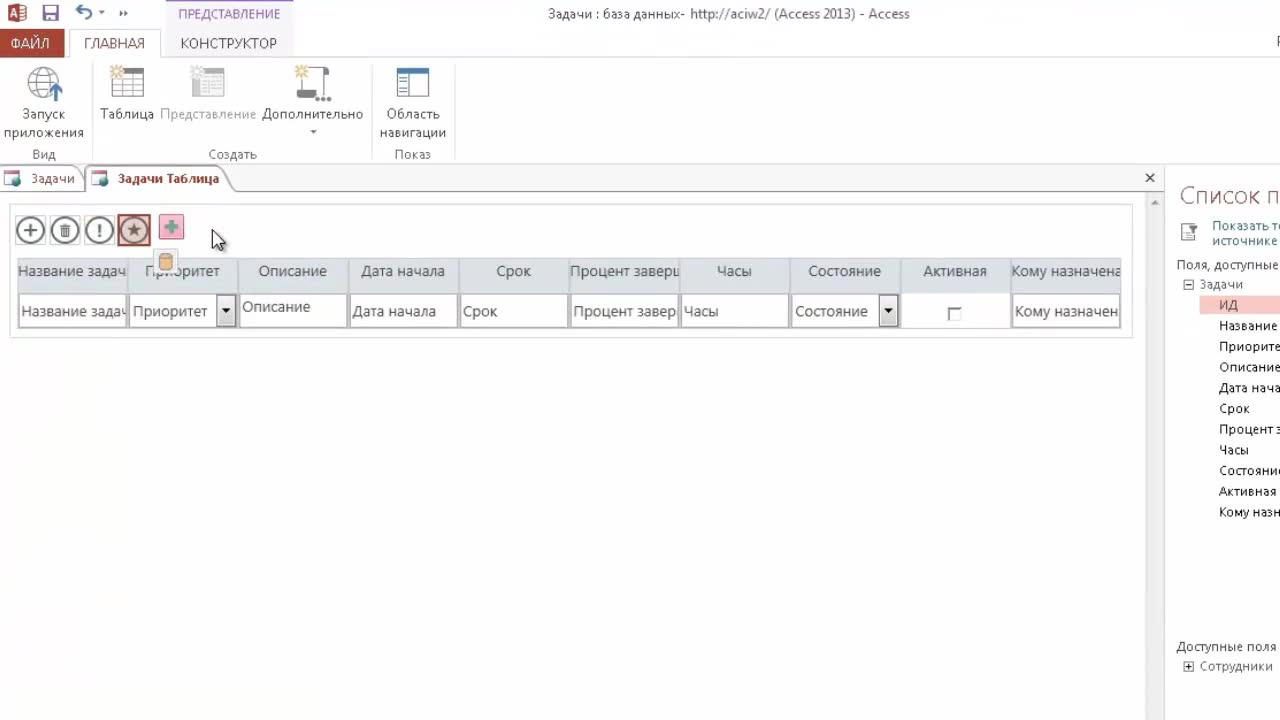Image resolution: width=1280 pixels, height=720 pixels.
Task: Open the data popup icon below action bar
Action: [x=166, y=262]
